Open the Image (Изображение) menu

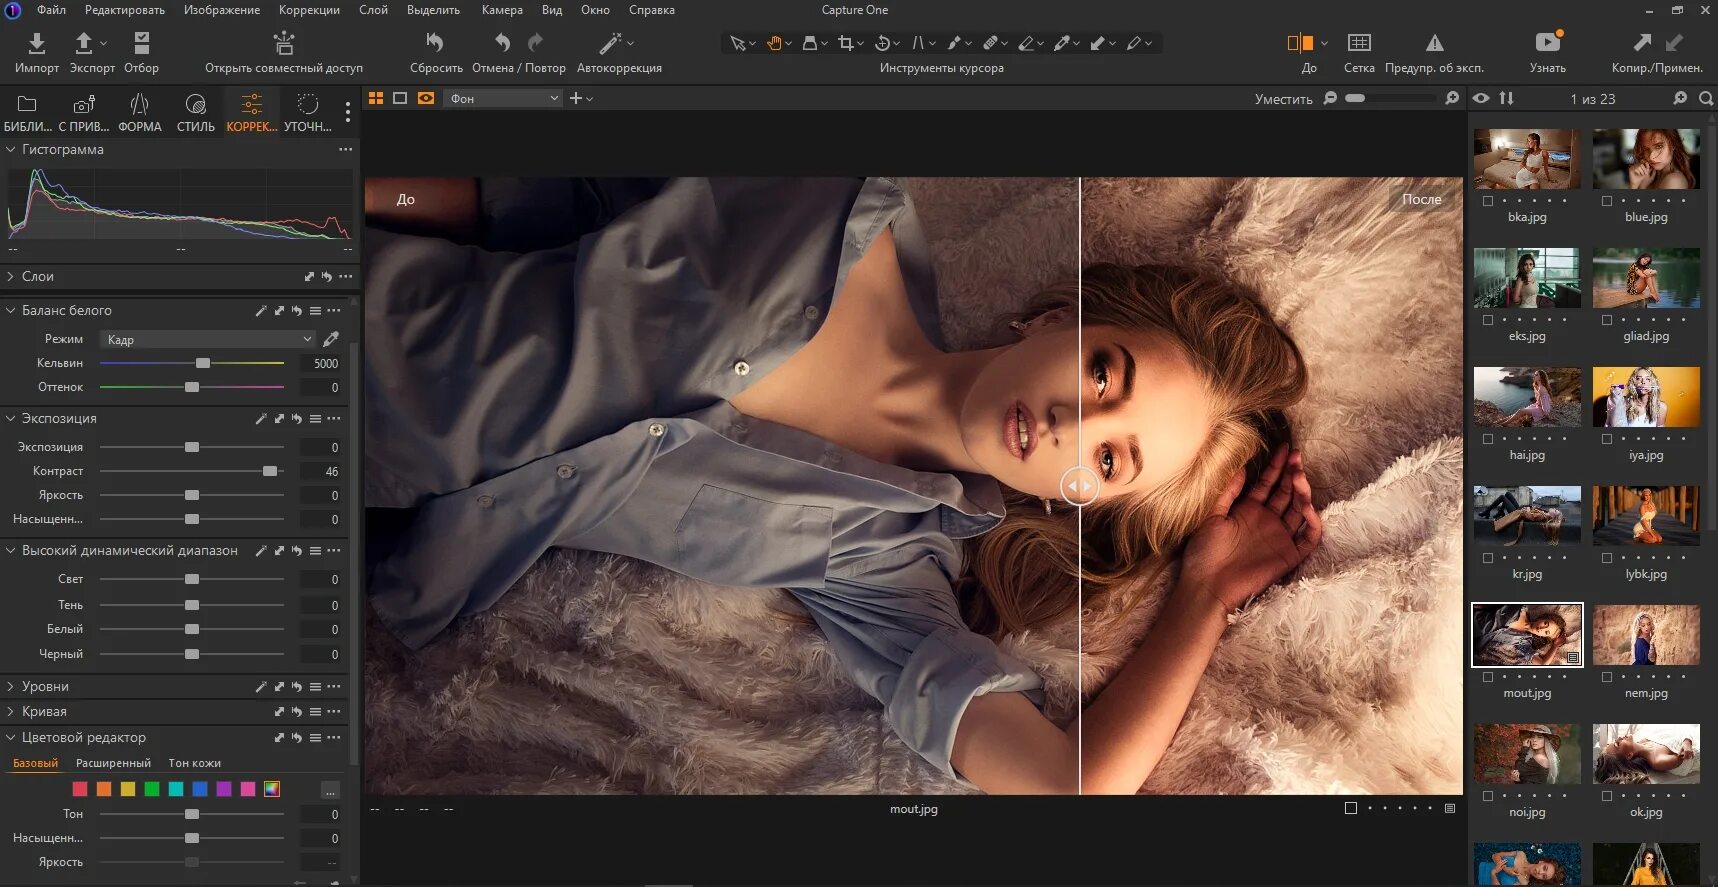221,10
